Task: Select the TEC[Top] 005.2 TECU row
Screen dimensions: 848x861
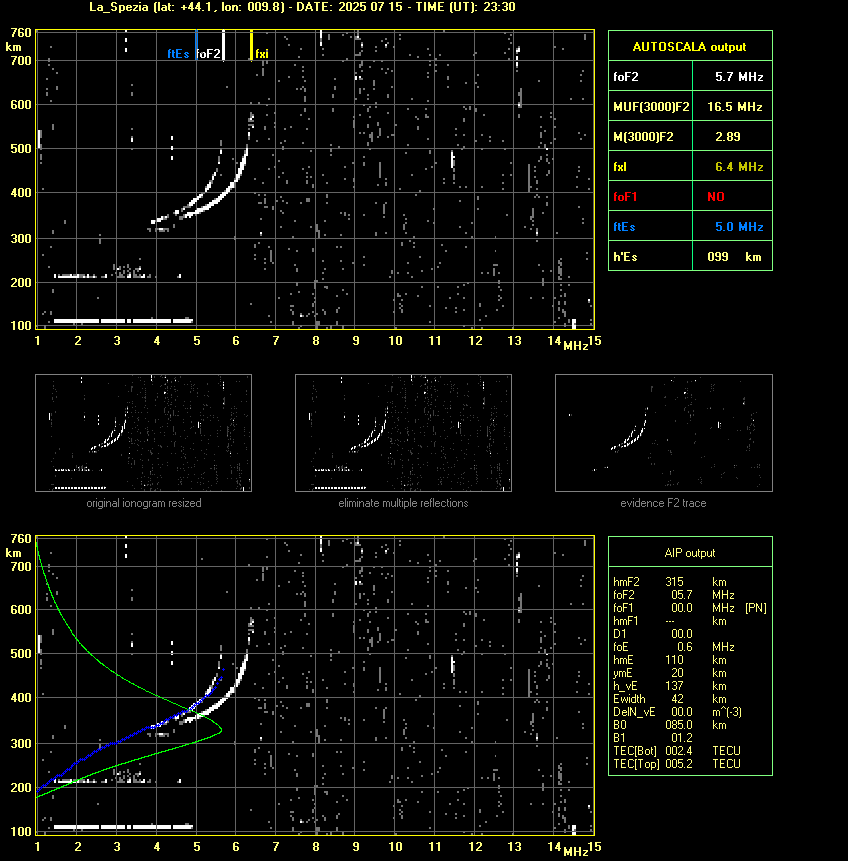Action: click(x=677, y=764)
